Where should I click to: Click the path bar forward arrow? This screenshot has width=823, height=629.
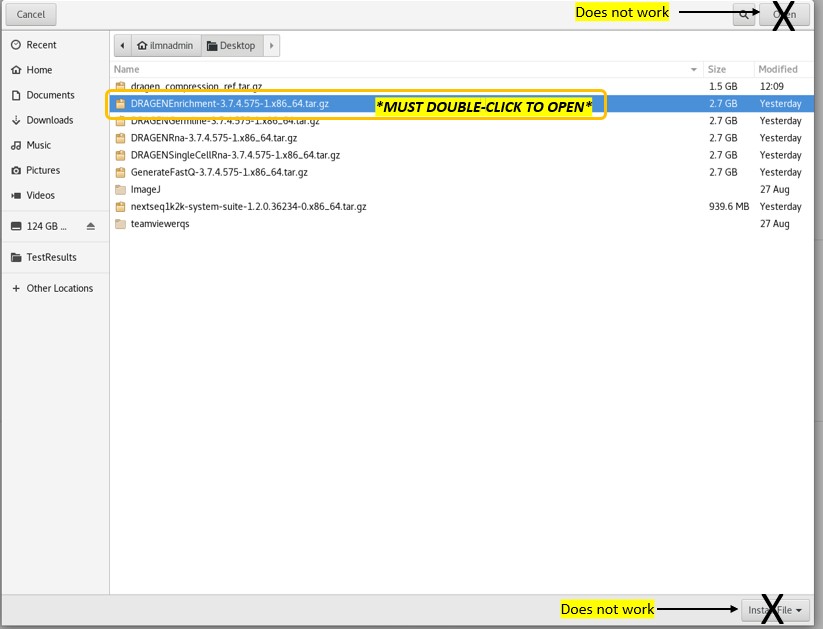273,45
